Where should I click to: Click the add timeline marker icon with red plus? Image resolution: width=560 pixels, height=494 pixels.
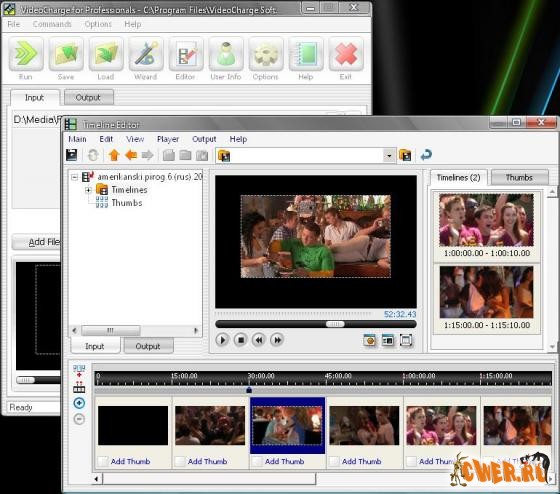click(x=79, y=371)
